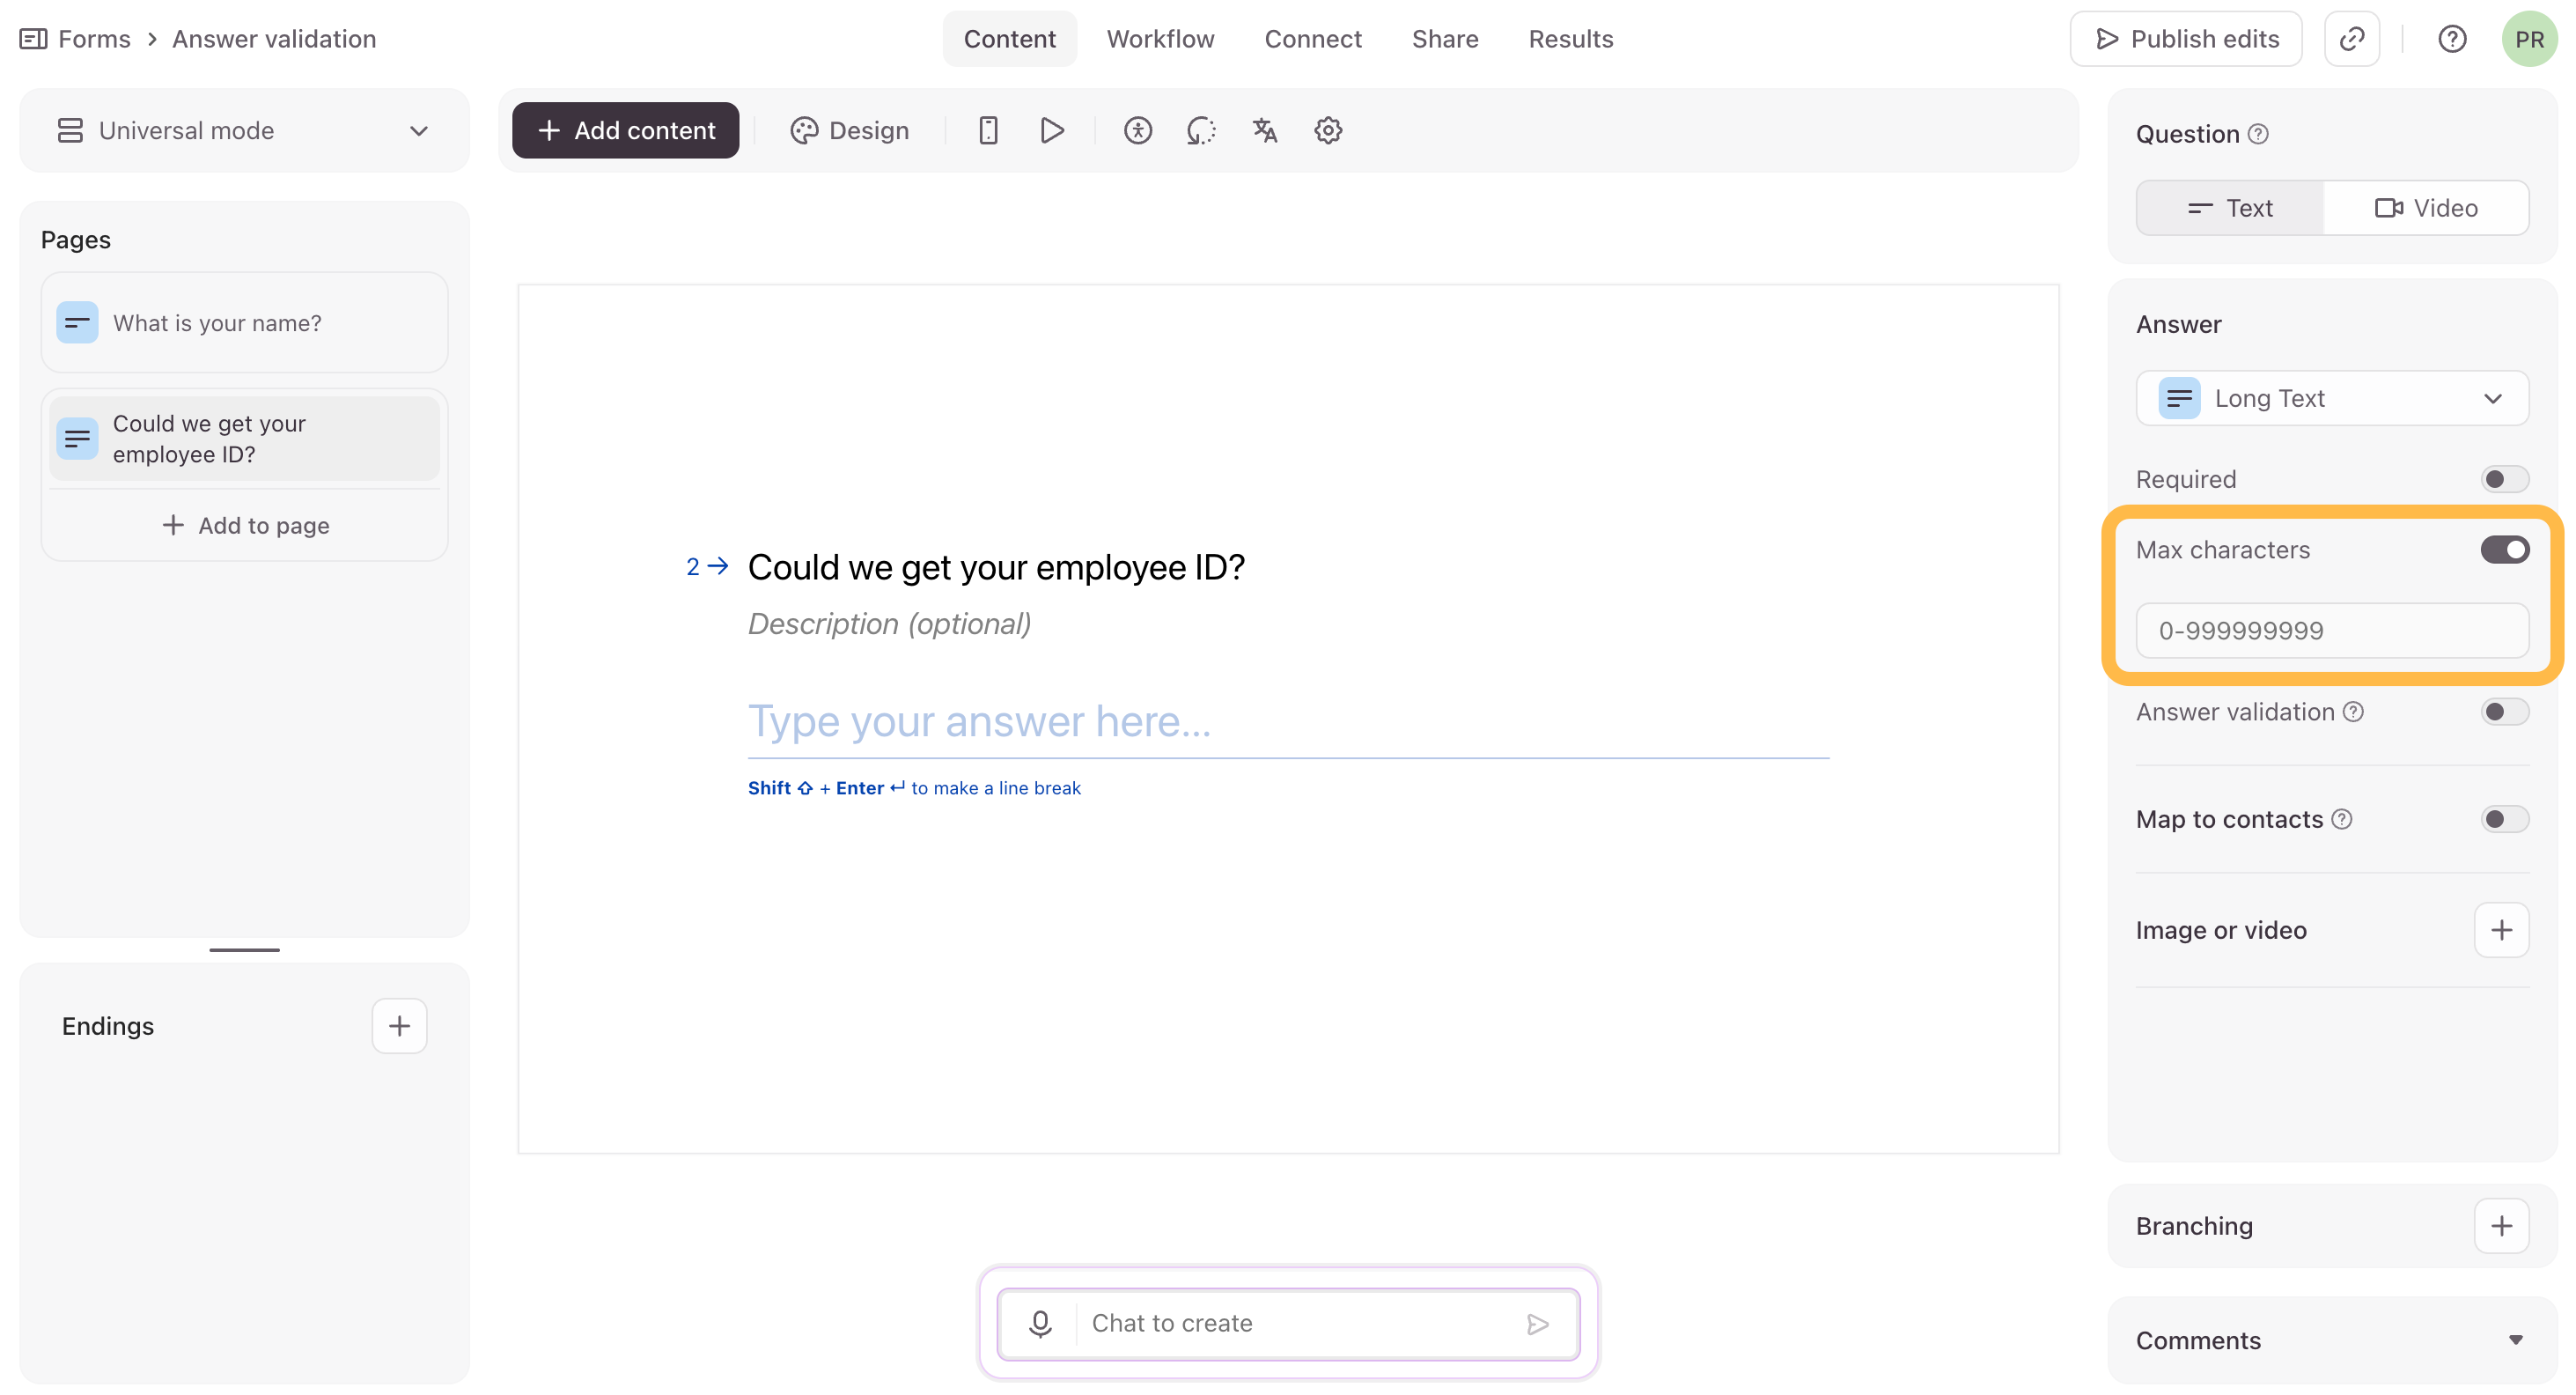The image size is (2576, 1395).
Task: Click the Add content button
Action: 626,130
